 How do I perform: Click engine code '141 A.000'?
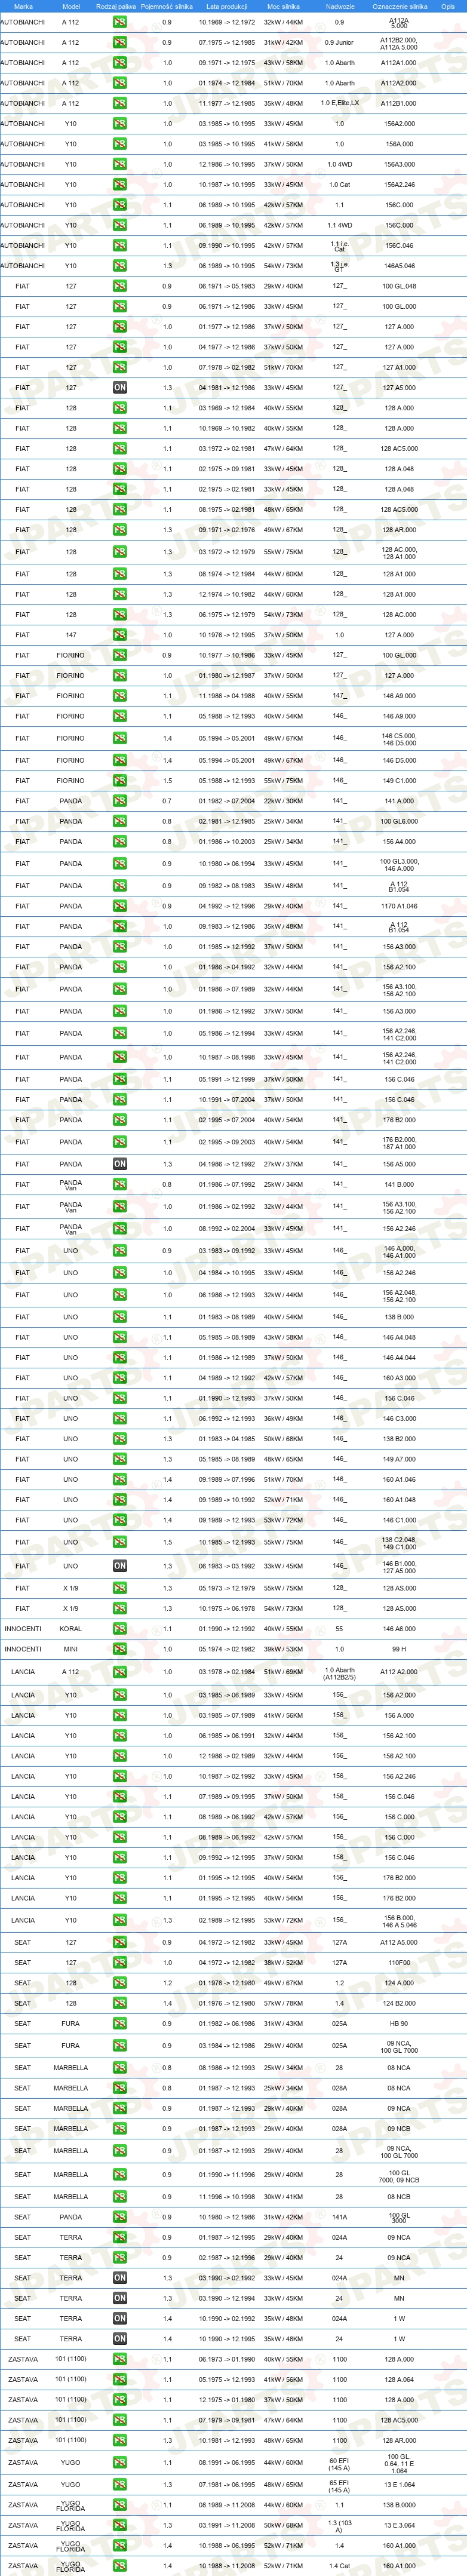pyautogui.click(x=399, y=801)
